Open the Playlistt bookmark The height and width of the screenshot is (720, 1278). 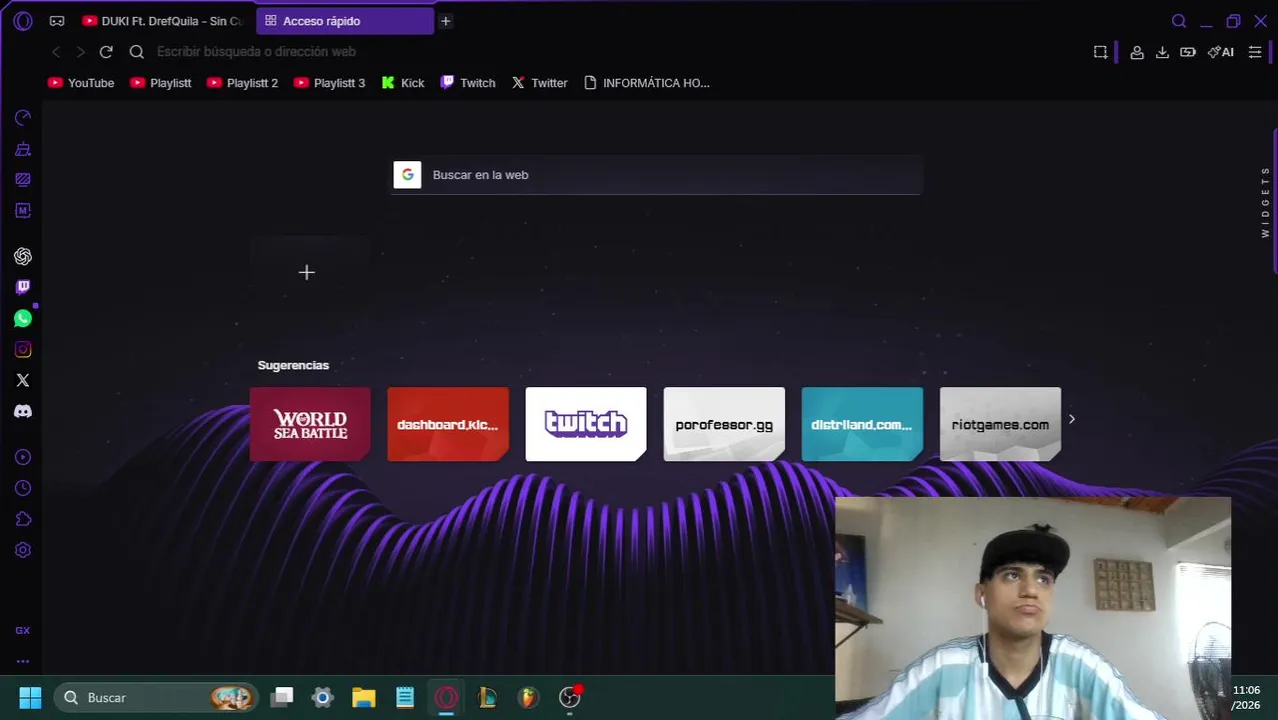tap(160, 83)
